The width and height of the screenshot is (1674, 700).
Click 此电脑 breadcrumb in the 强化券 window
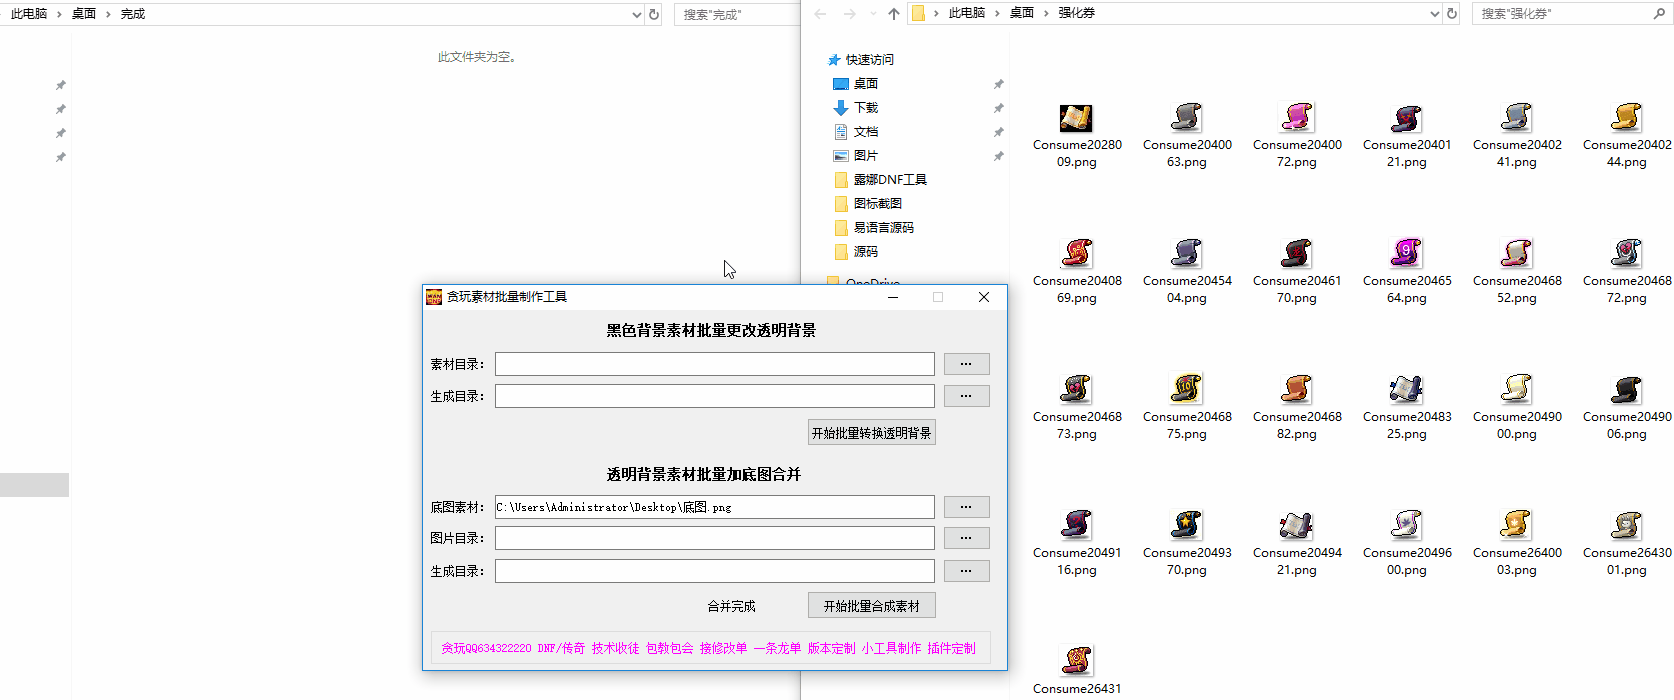tap(967, 13)
